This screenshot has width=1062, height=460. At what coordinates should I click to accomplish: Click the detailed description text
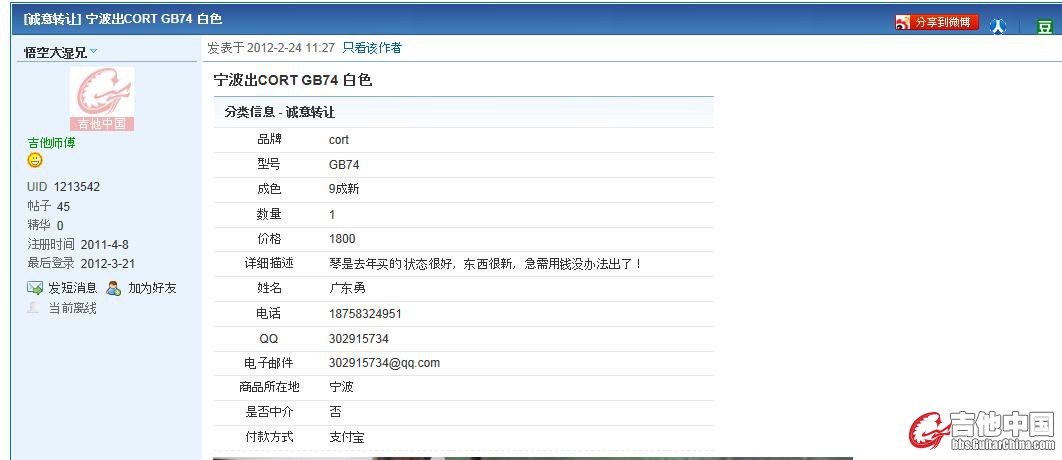coord(486,264)
